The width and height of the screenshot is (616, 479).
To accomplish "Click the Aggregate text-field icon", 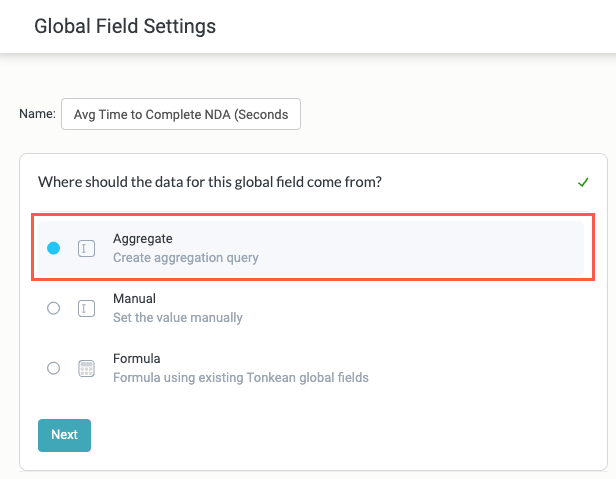I will click(86, 249).
